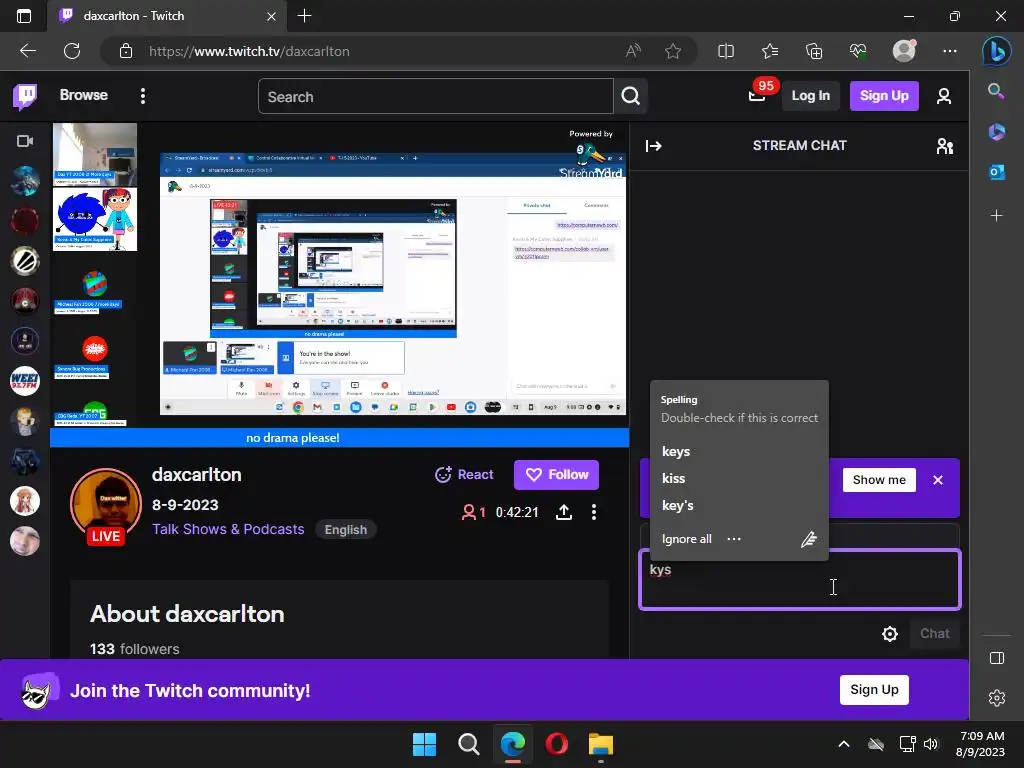Screen dimensions: 1024x768
Task: Click the daxcarlton channel name
Action: pyautogui.click(x=197, y=475)
